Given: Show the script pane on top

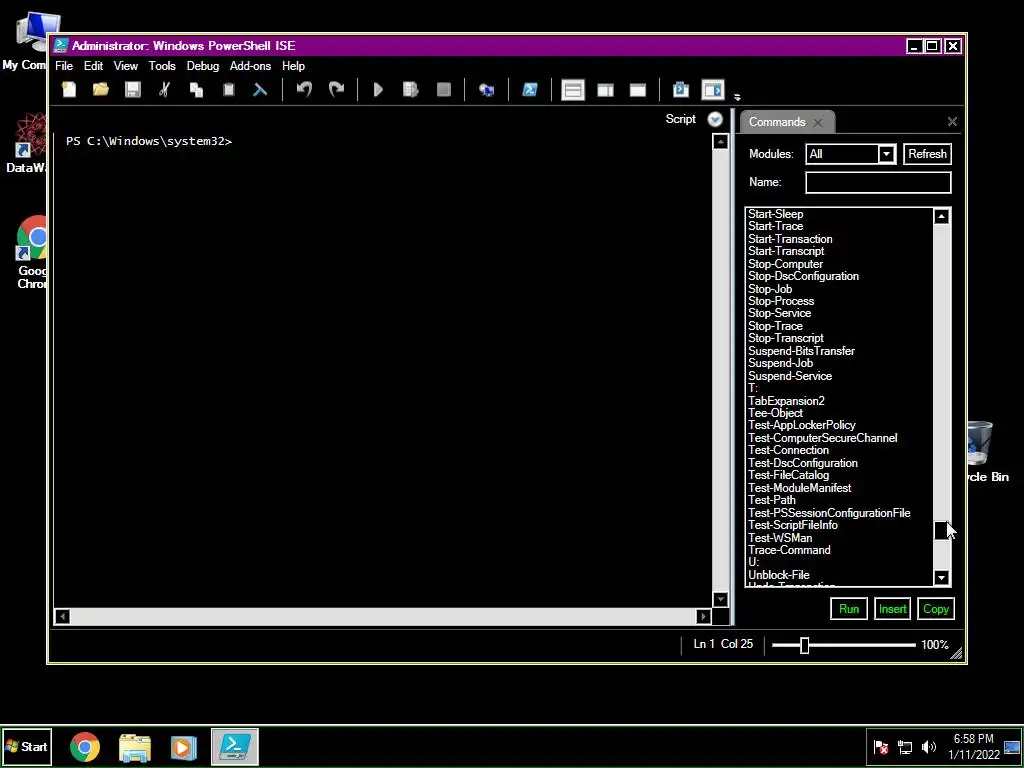Looking at the screenshot, I should pos(573,89).
